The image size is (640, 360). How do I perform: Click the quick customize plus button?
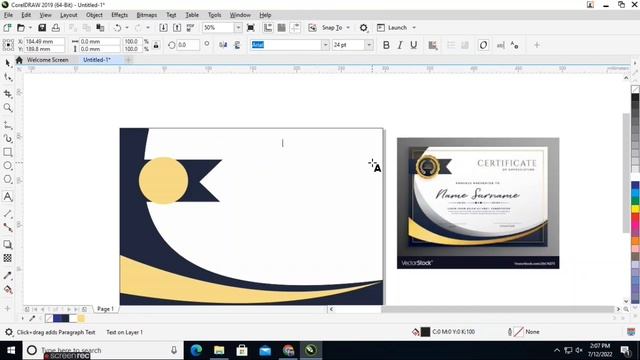[x=537, y=45]
